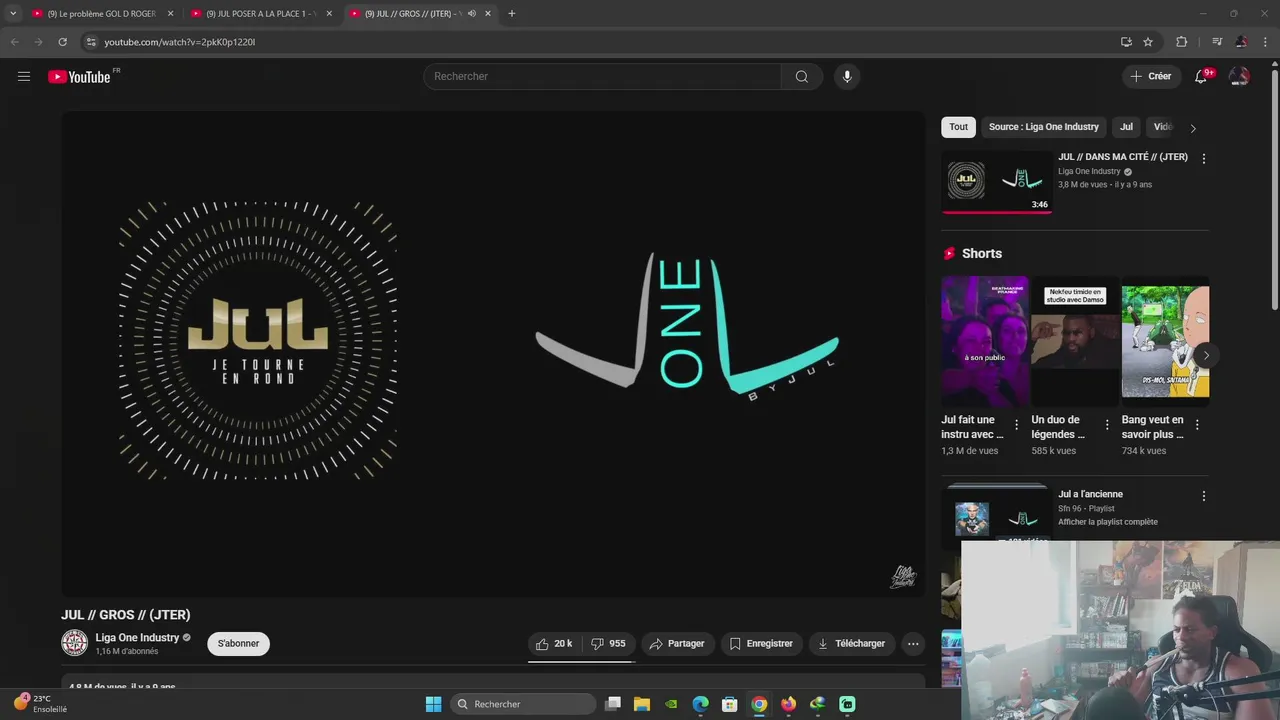Viewport: 1280px width, 720px height.
Task: Open Microsoft Store from taskbar
Action: (x=730, y=704)
